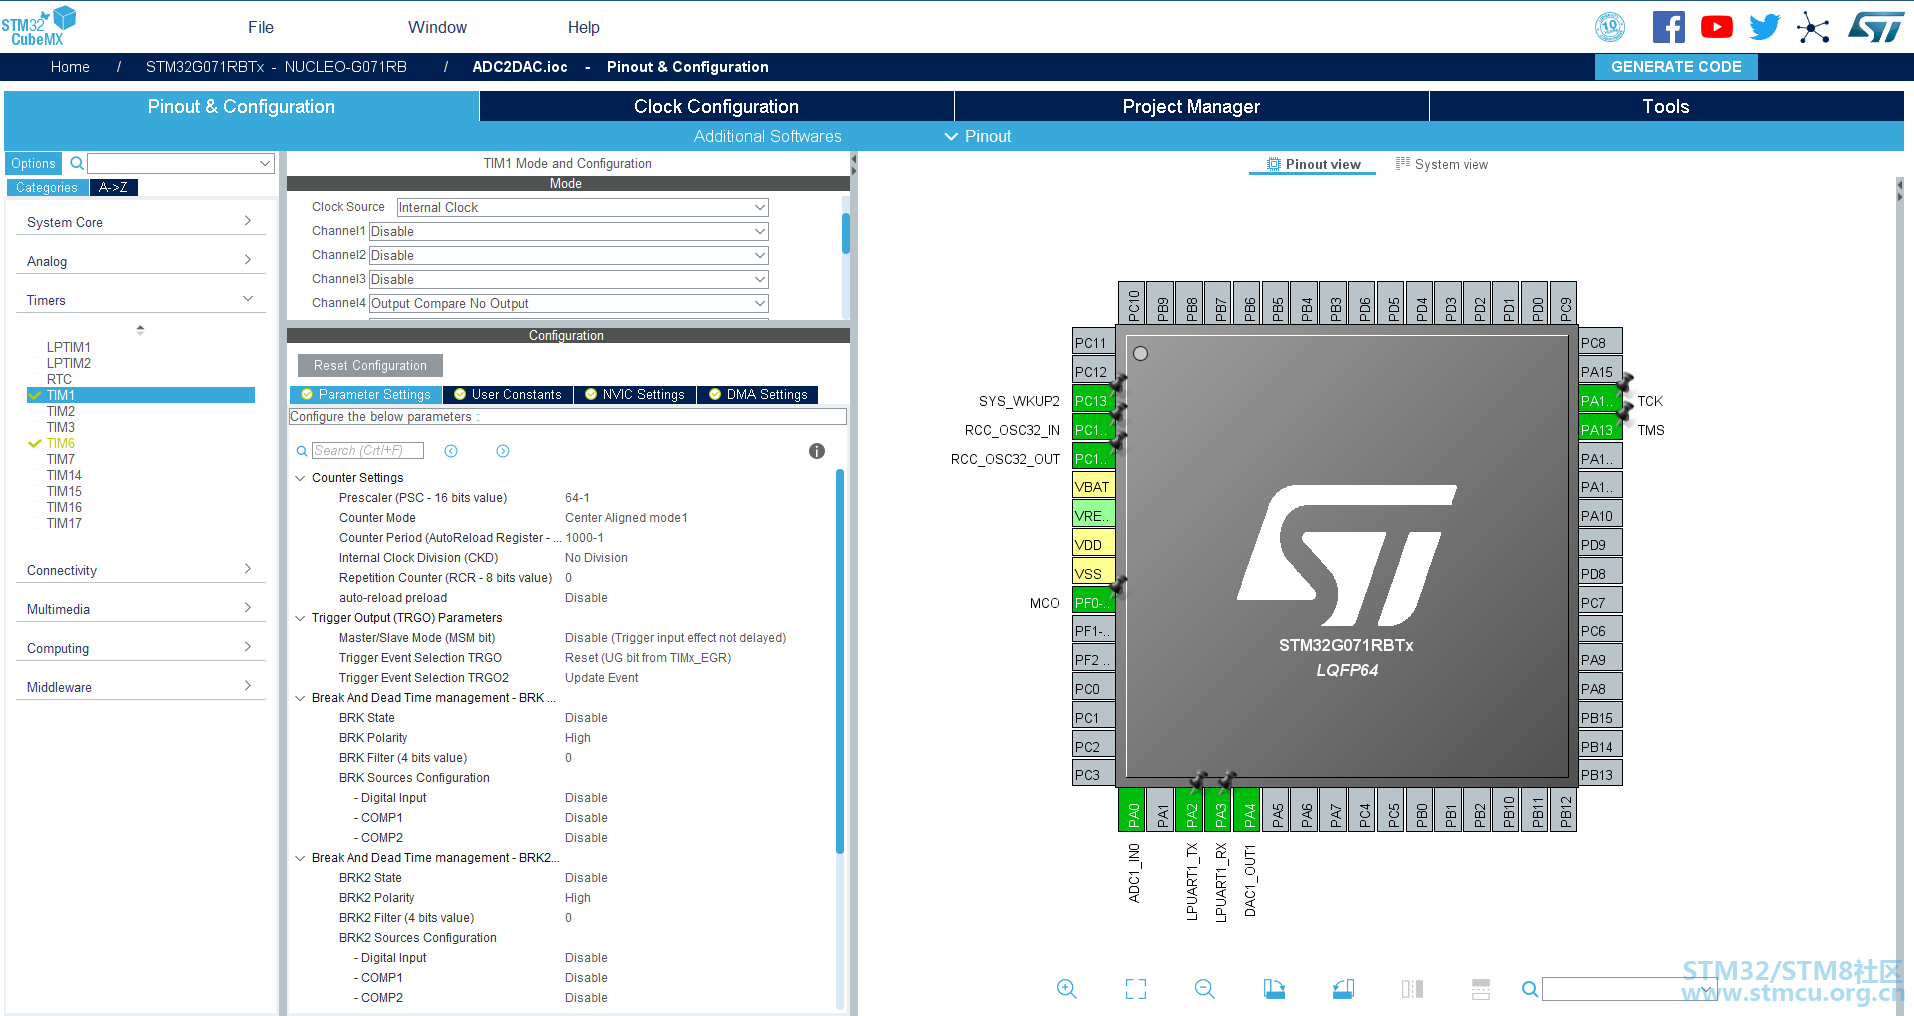Open the Clock Source dropdown
Screen dimensions: 1914x1016
pyautogui.click(x=582, y=207)
